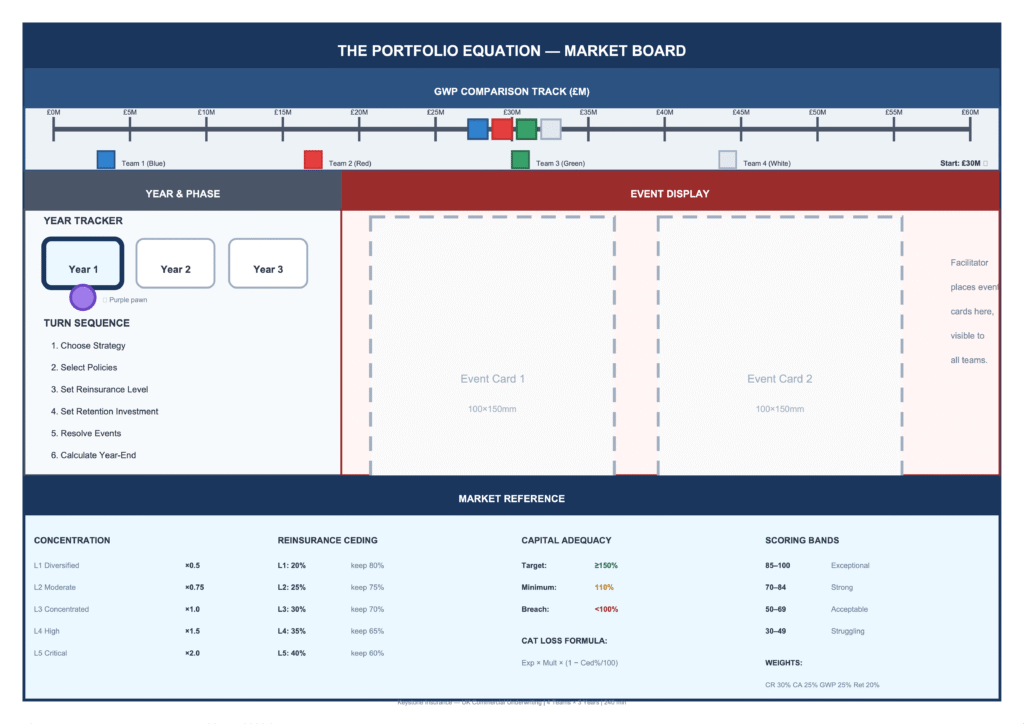
Task: Click the 'Event Display' header
Action: pyautogui.click(x=669, y=193)
